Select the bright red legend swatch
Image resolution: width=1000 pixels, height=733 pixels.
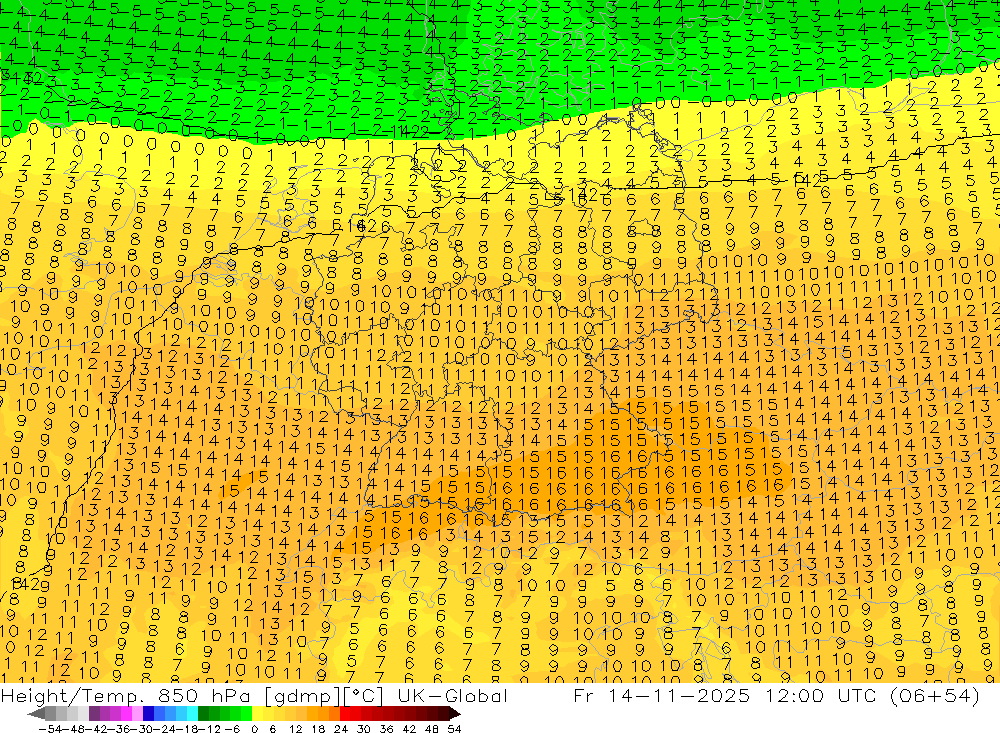point(345,714)
